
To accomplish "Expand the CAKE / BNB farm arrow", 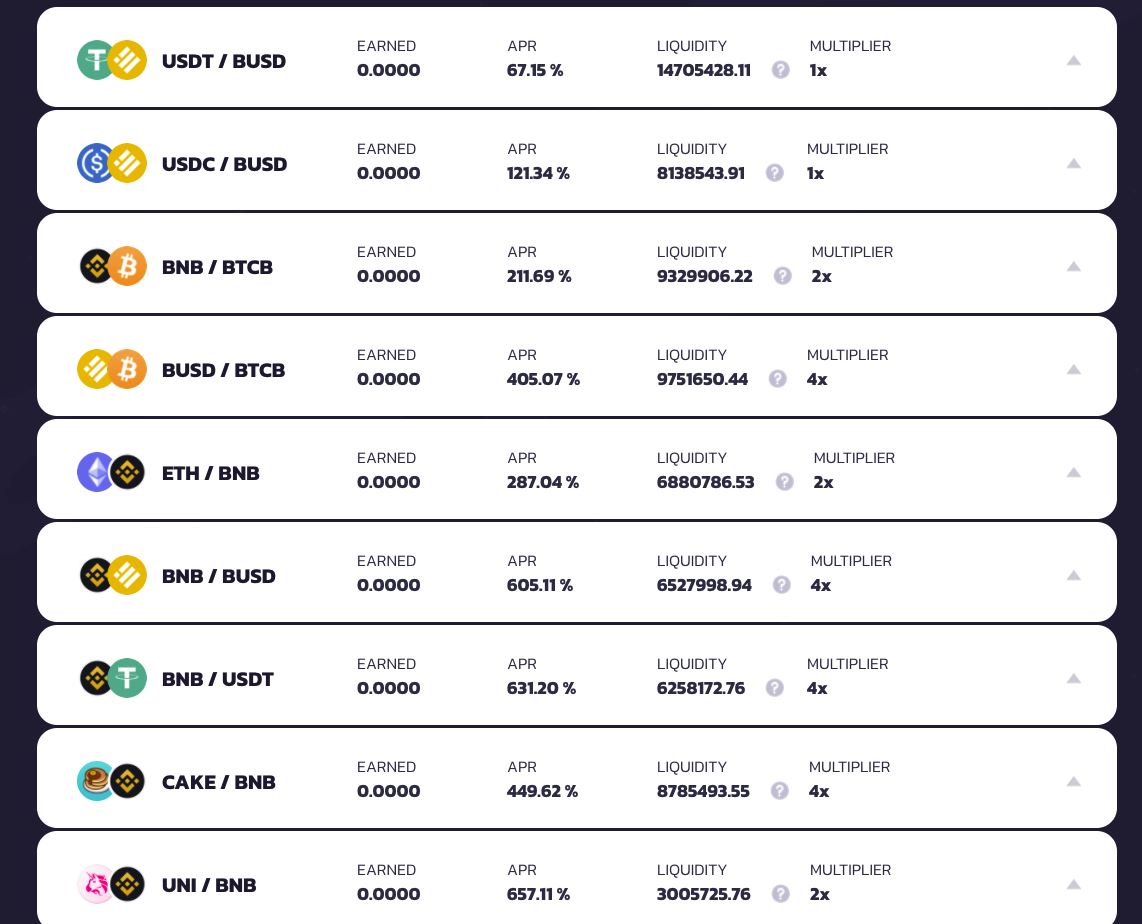I will (x=1073, y=781).
